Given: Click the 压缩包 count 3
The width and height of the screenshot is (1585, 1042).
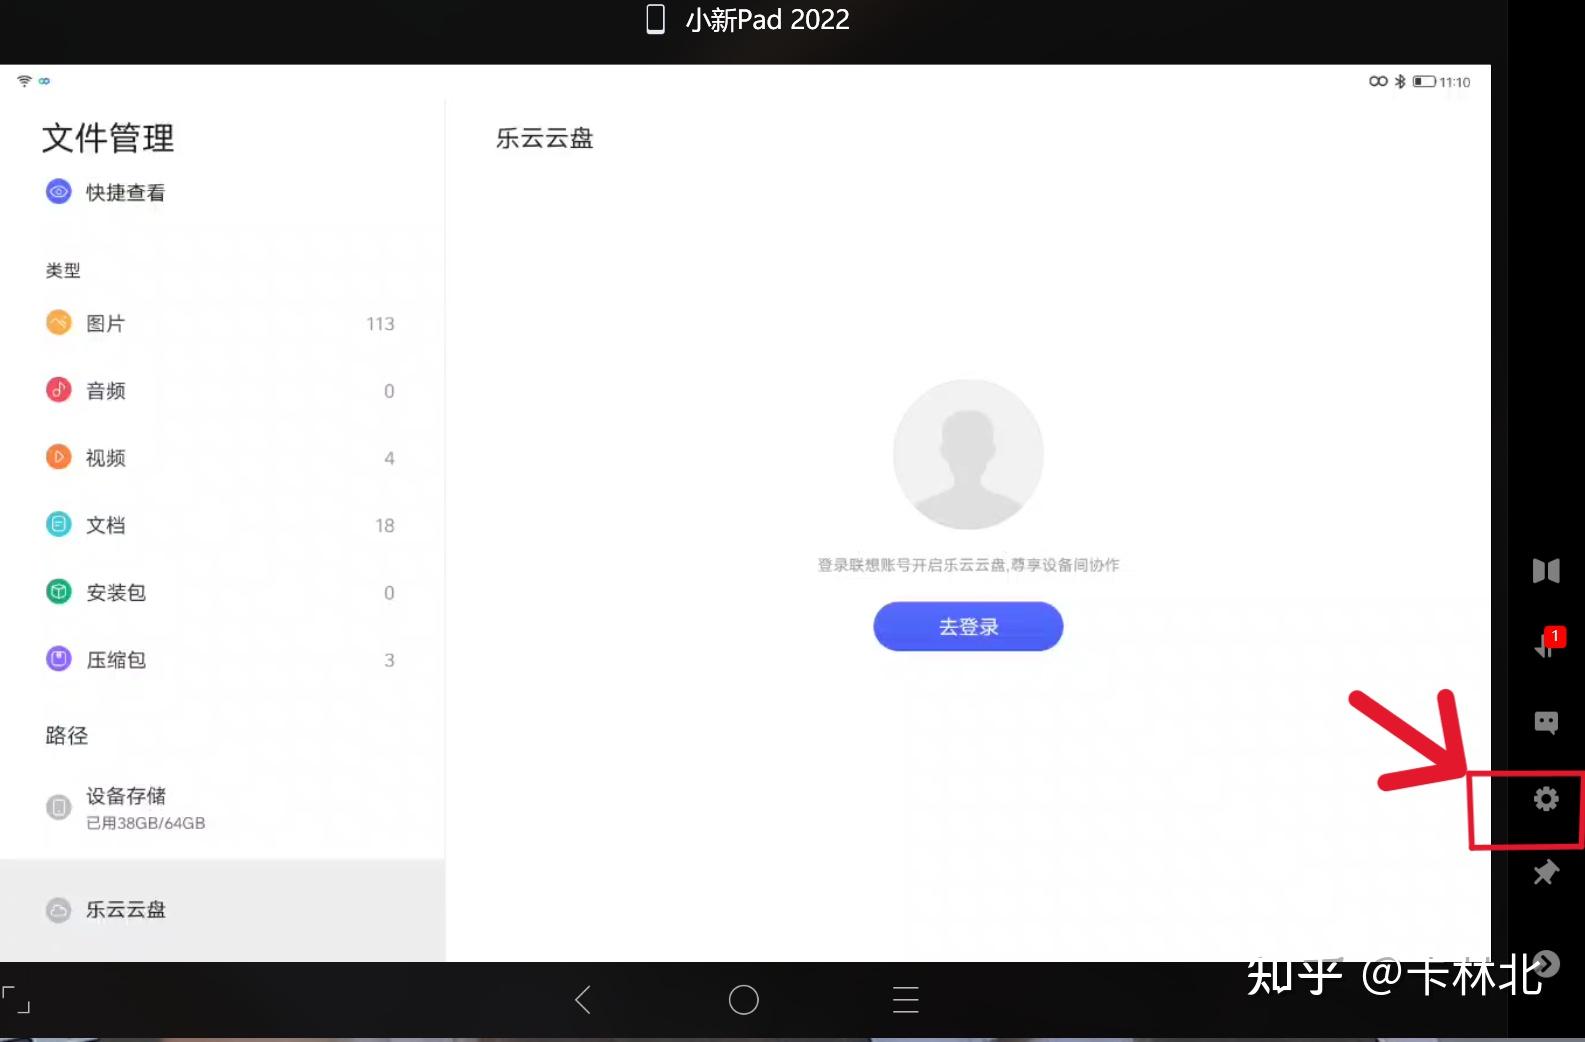Looking at the screenshot, I should pyautogui.click(x=390, y=660).
